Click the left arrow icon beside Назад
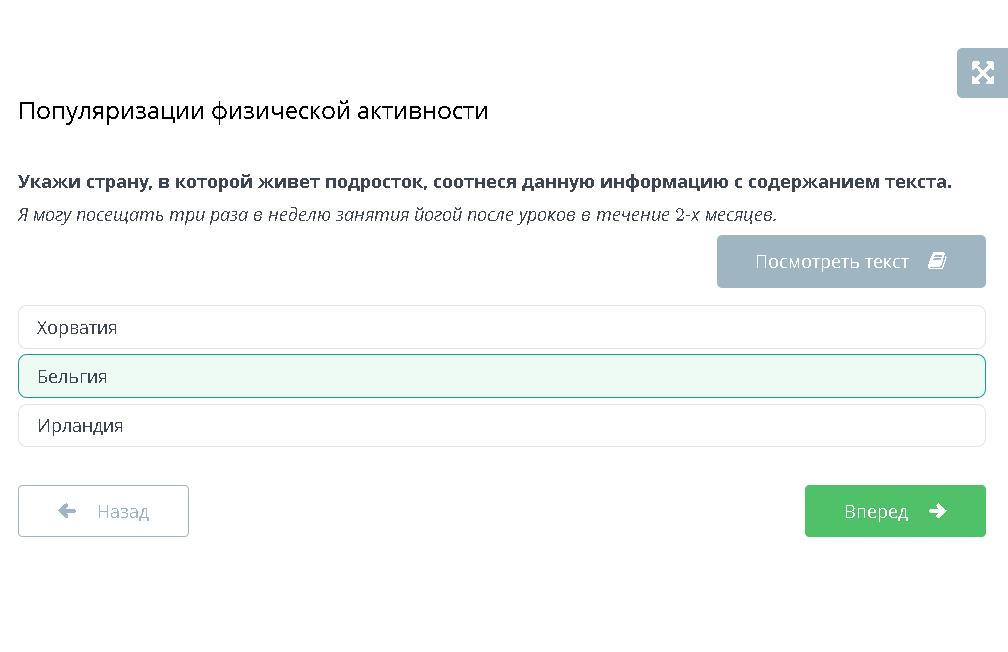 click(67, 511)
